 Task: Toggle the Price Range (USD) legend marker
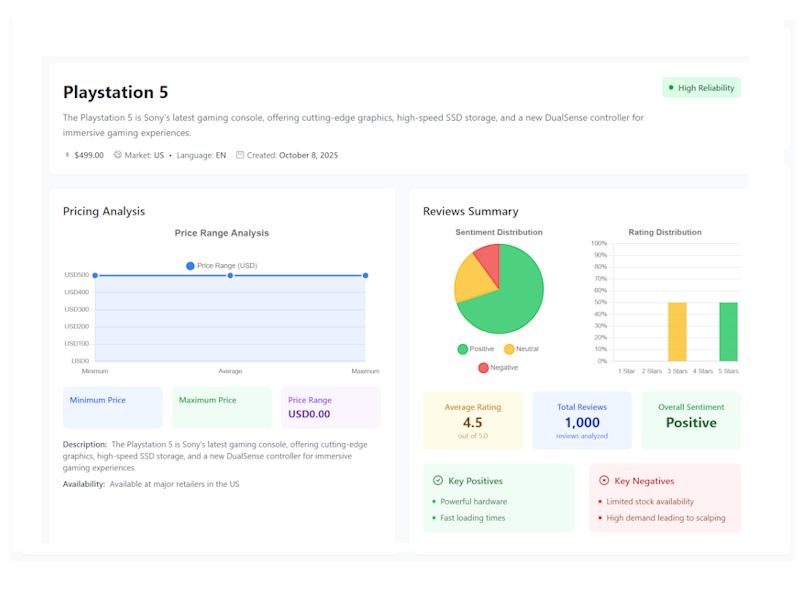tap(190, 266)
